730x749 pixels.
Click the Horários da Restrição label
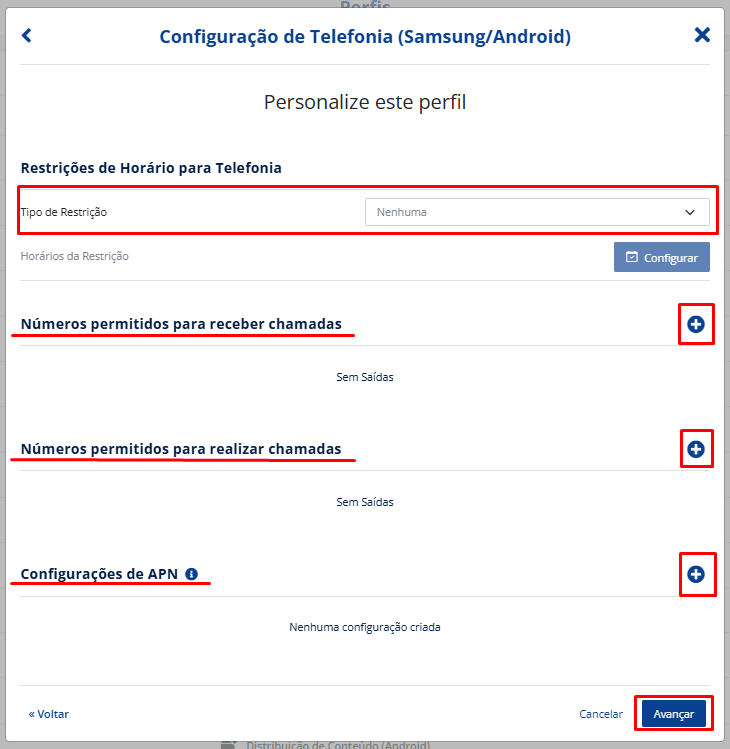75,256
